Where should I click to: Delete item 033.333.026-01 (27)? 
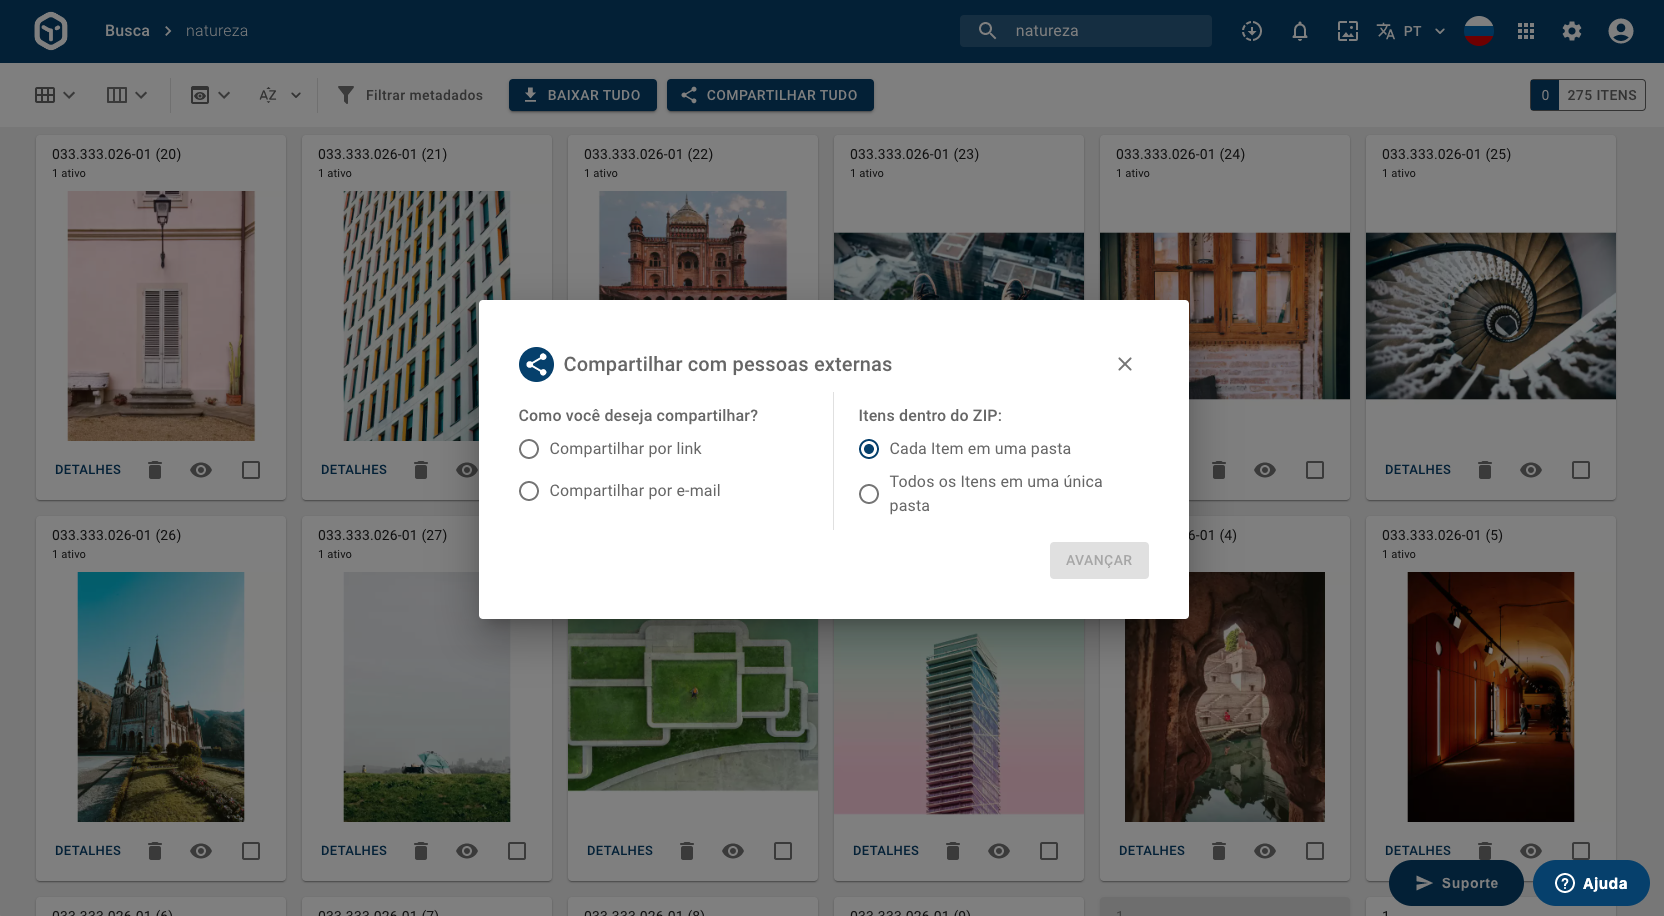click(x=421, y=851)
